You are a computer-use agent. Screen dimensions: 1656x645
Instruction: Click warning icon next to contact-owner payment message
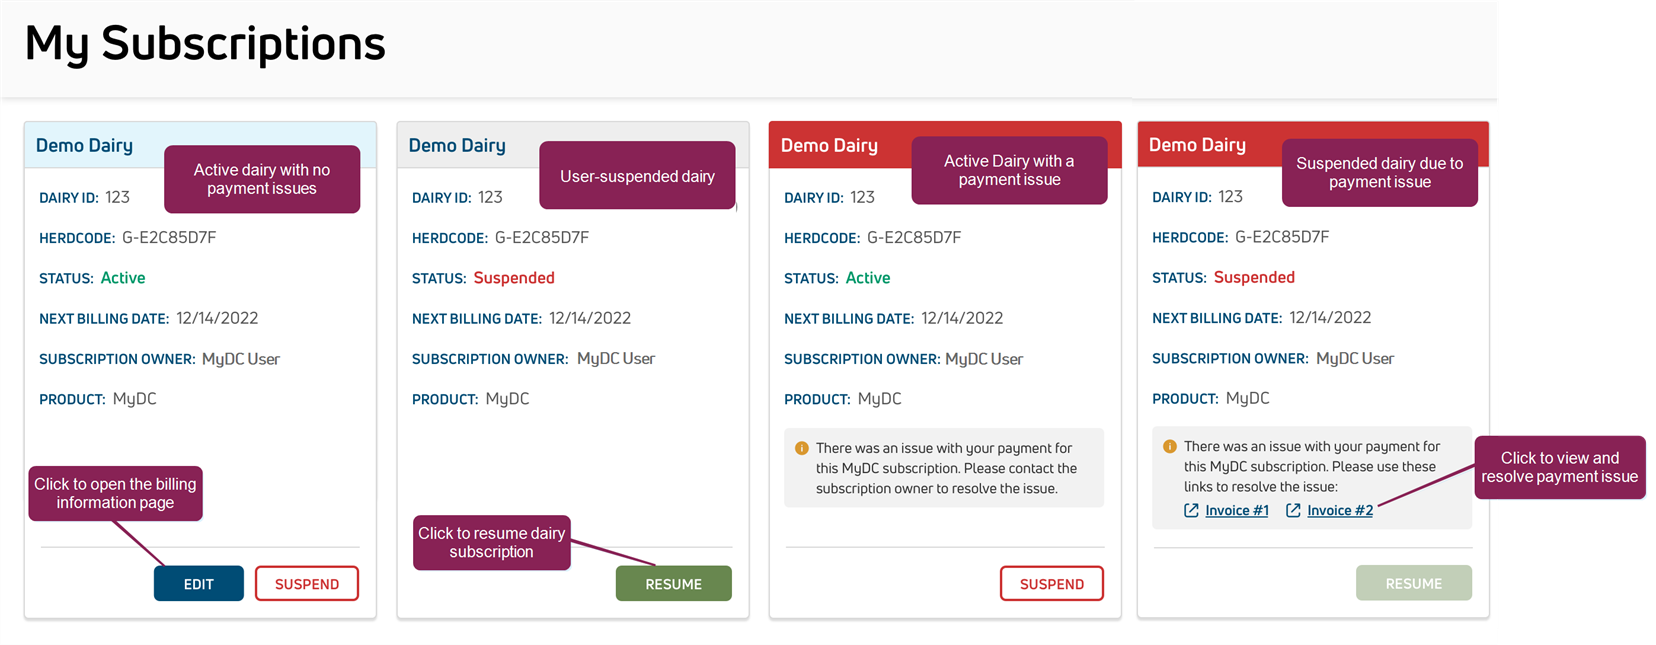801,449
